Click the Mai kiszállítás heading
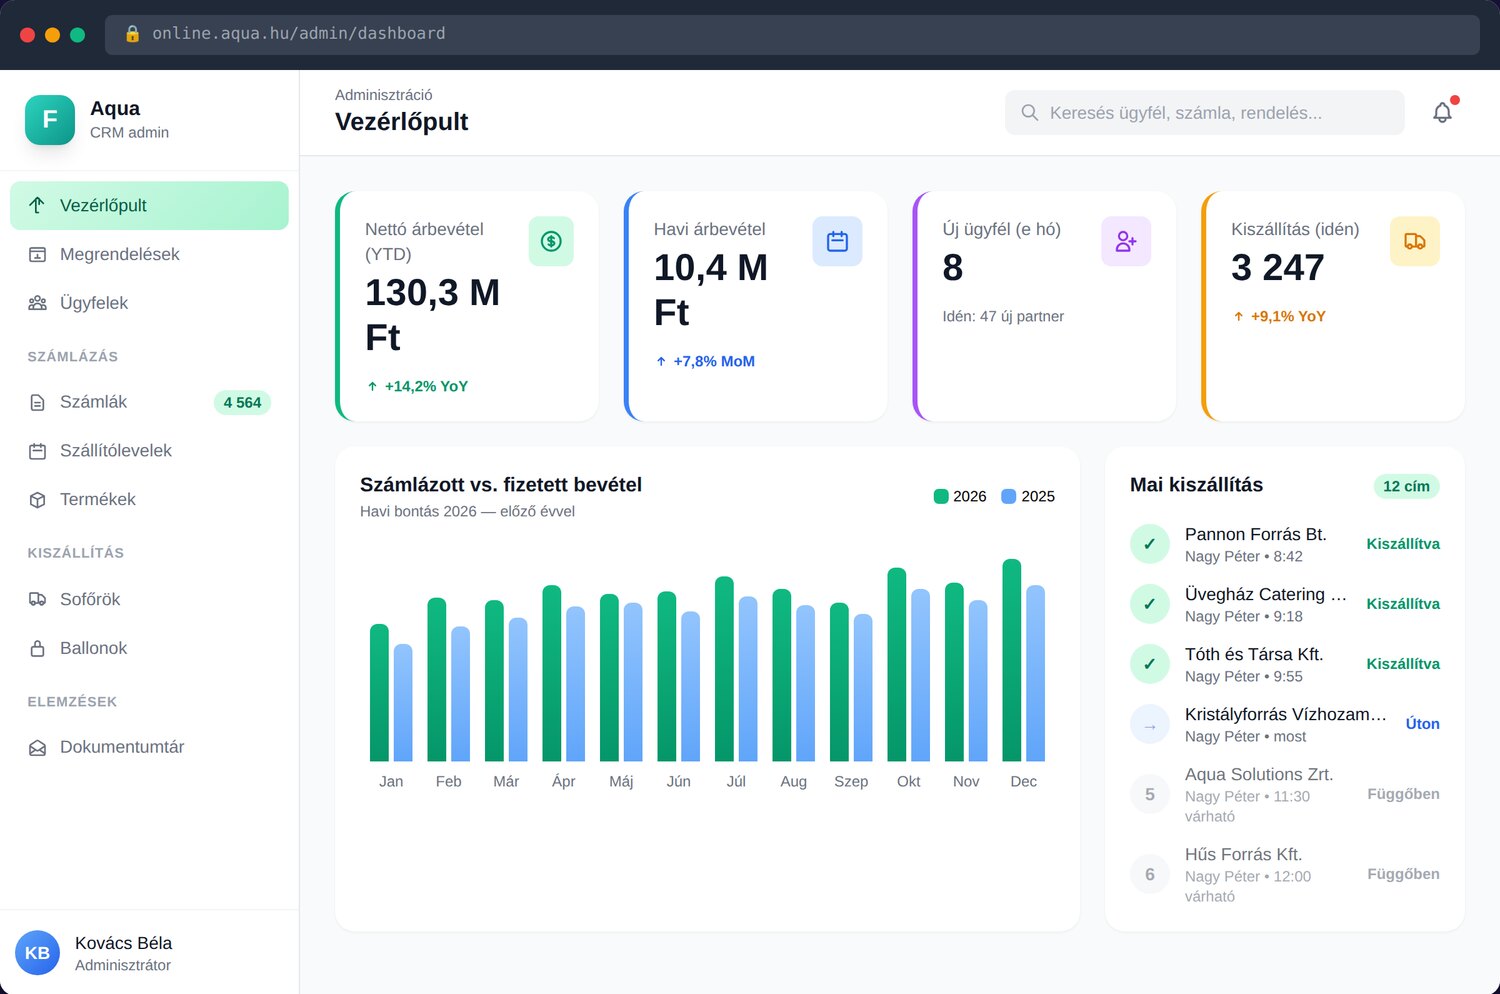Viewport: 1500px width, 994px height. pos(1196,485)
